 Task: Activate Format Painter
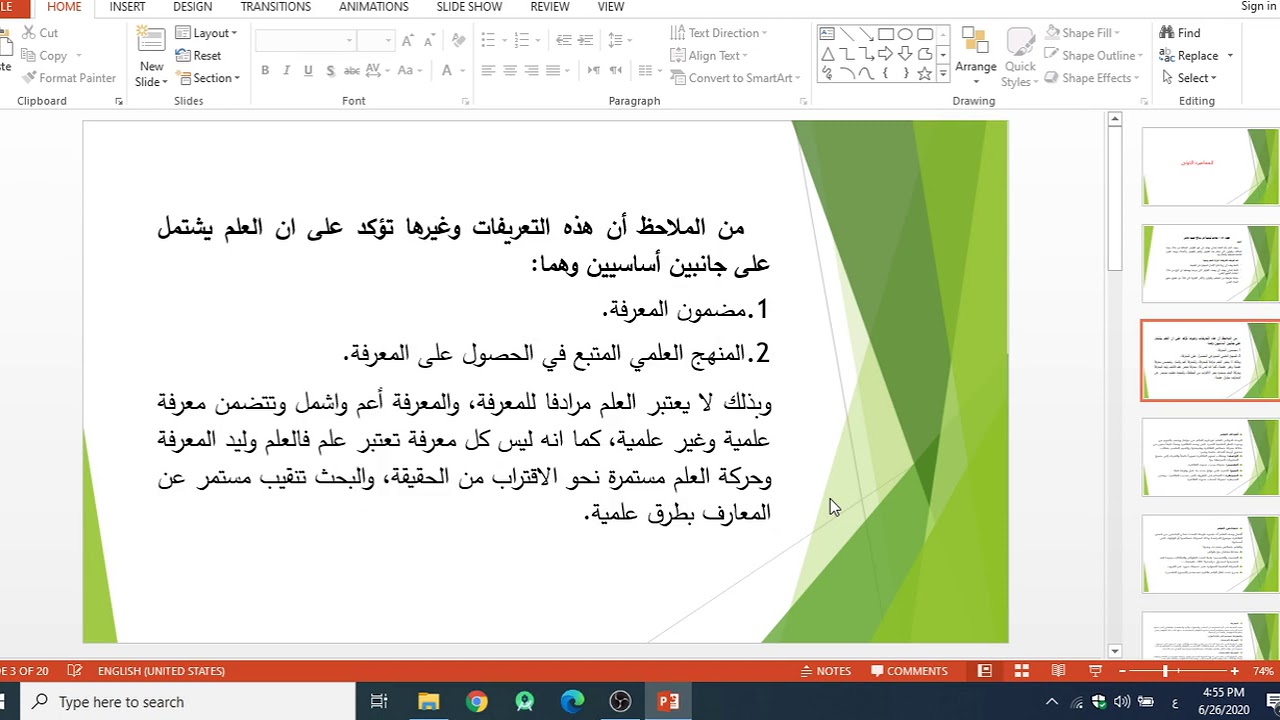pyautogui.click(x=68, y=78)
